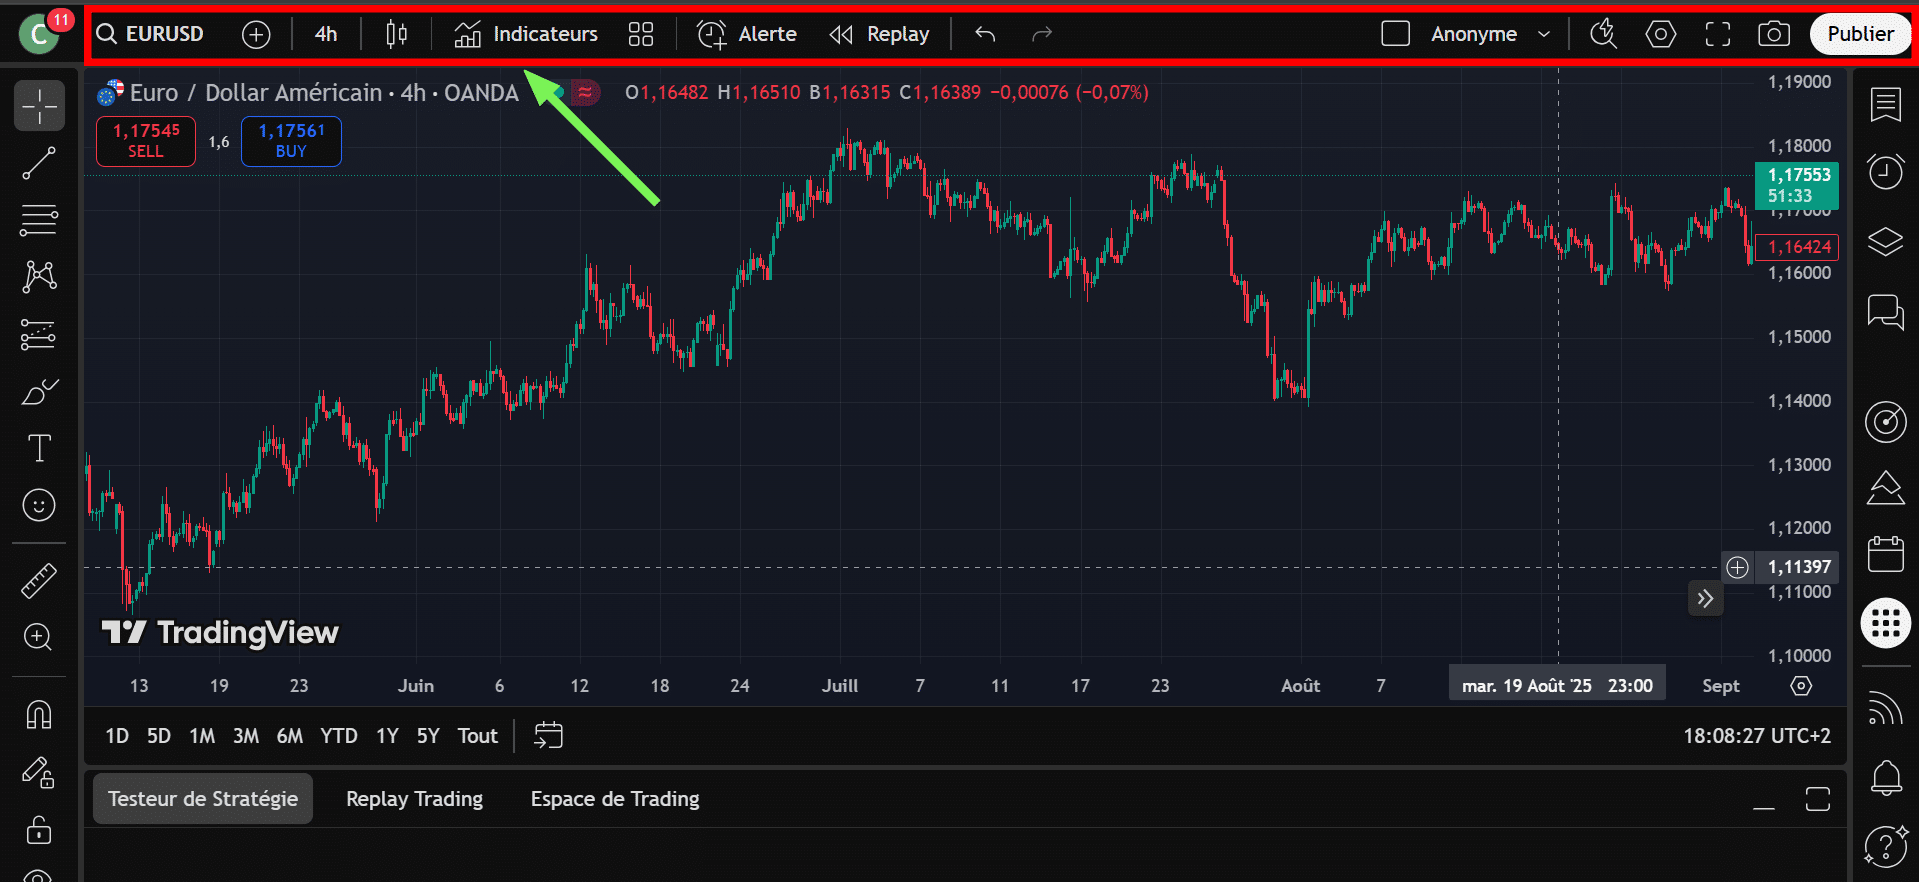Expand the Anonyme layout dropdown
Viewport: 1919px width, 882px height.
(1543, 34)
